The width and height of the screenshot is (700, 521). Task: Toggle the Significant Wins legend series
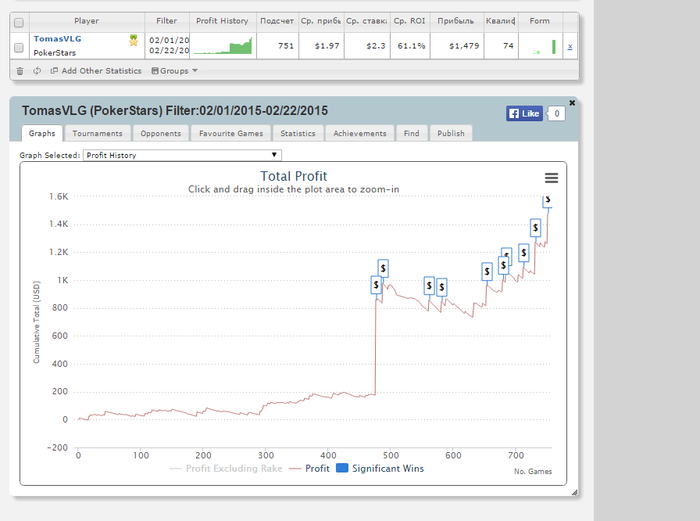click(380, 468)
